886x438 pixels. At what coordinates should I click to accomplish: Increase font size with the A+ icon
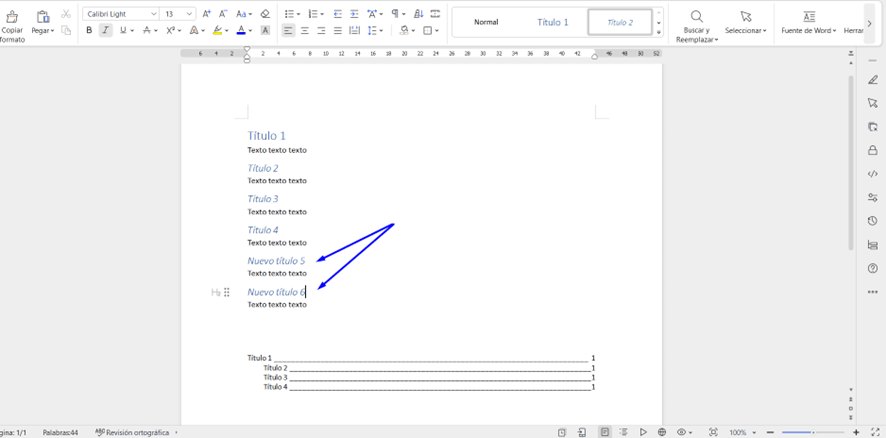pyautogui.click(x=207, y=14)
